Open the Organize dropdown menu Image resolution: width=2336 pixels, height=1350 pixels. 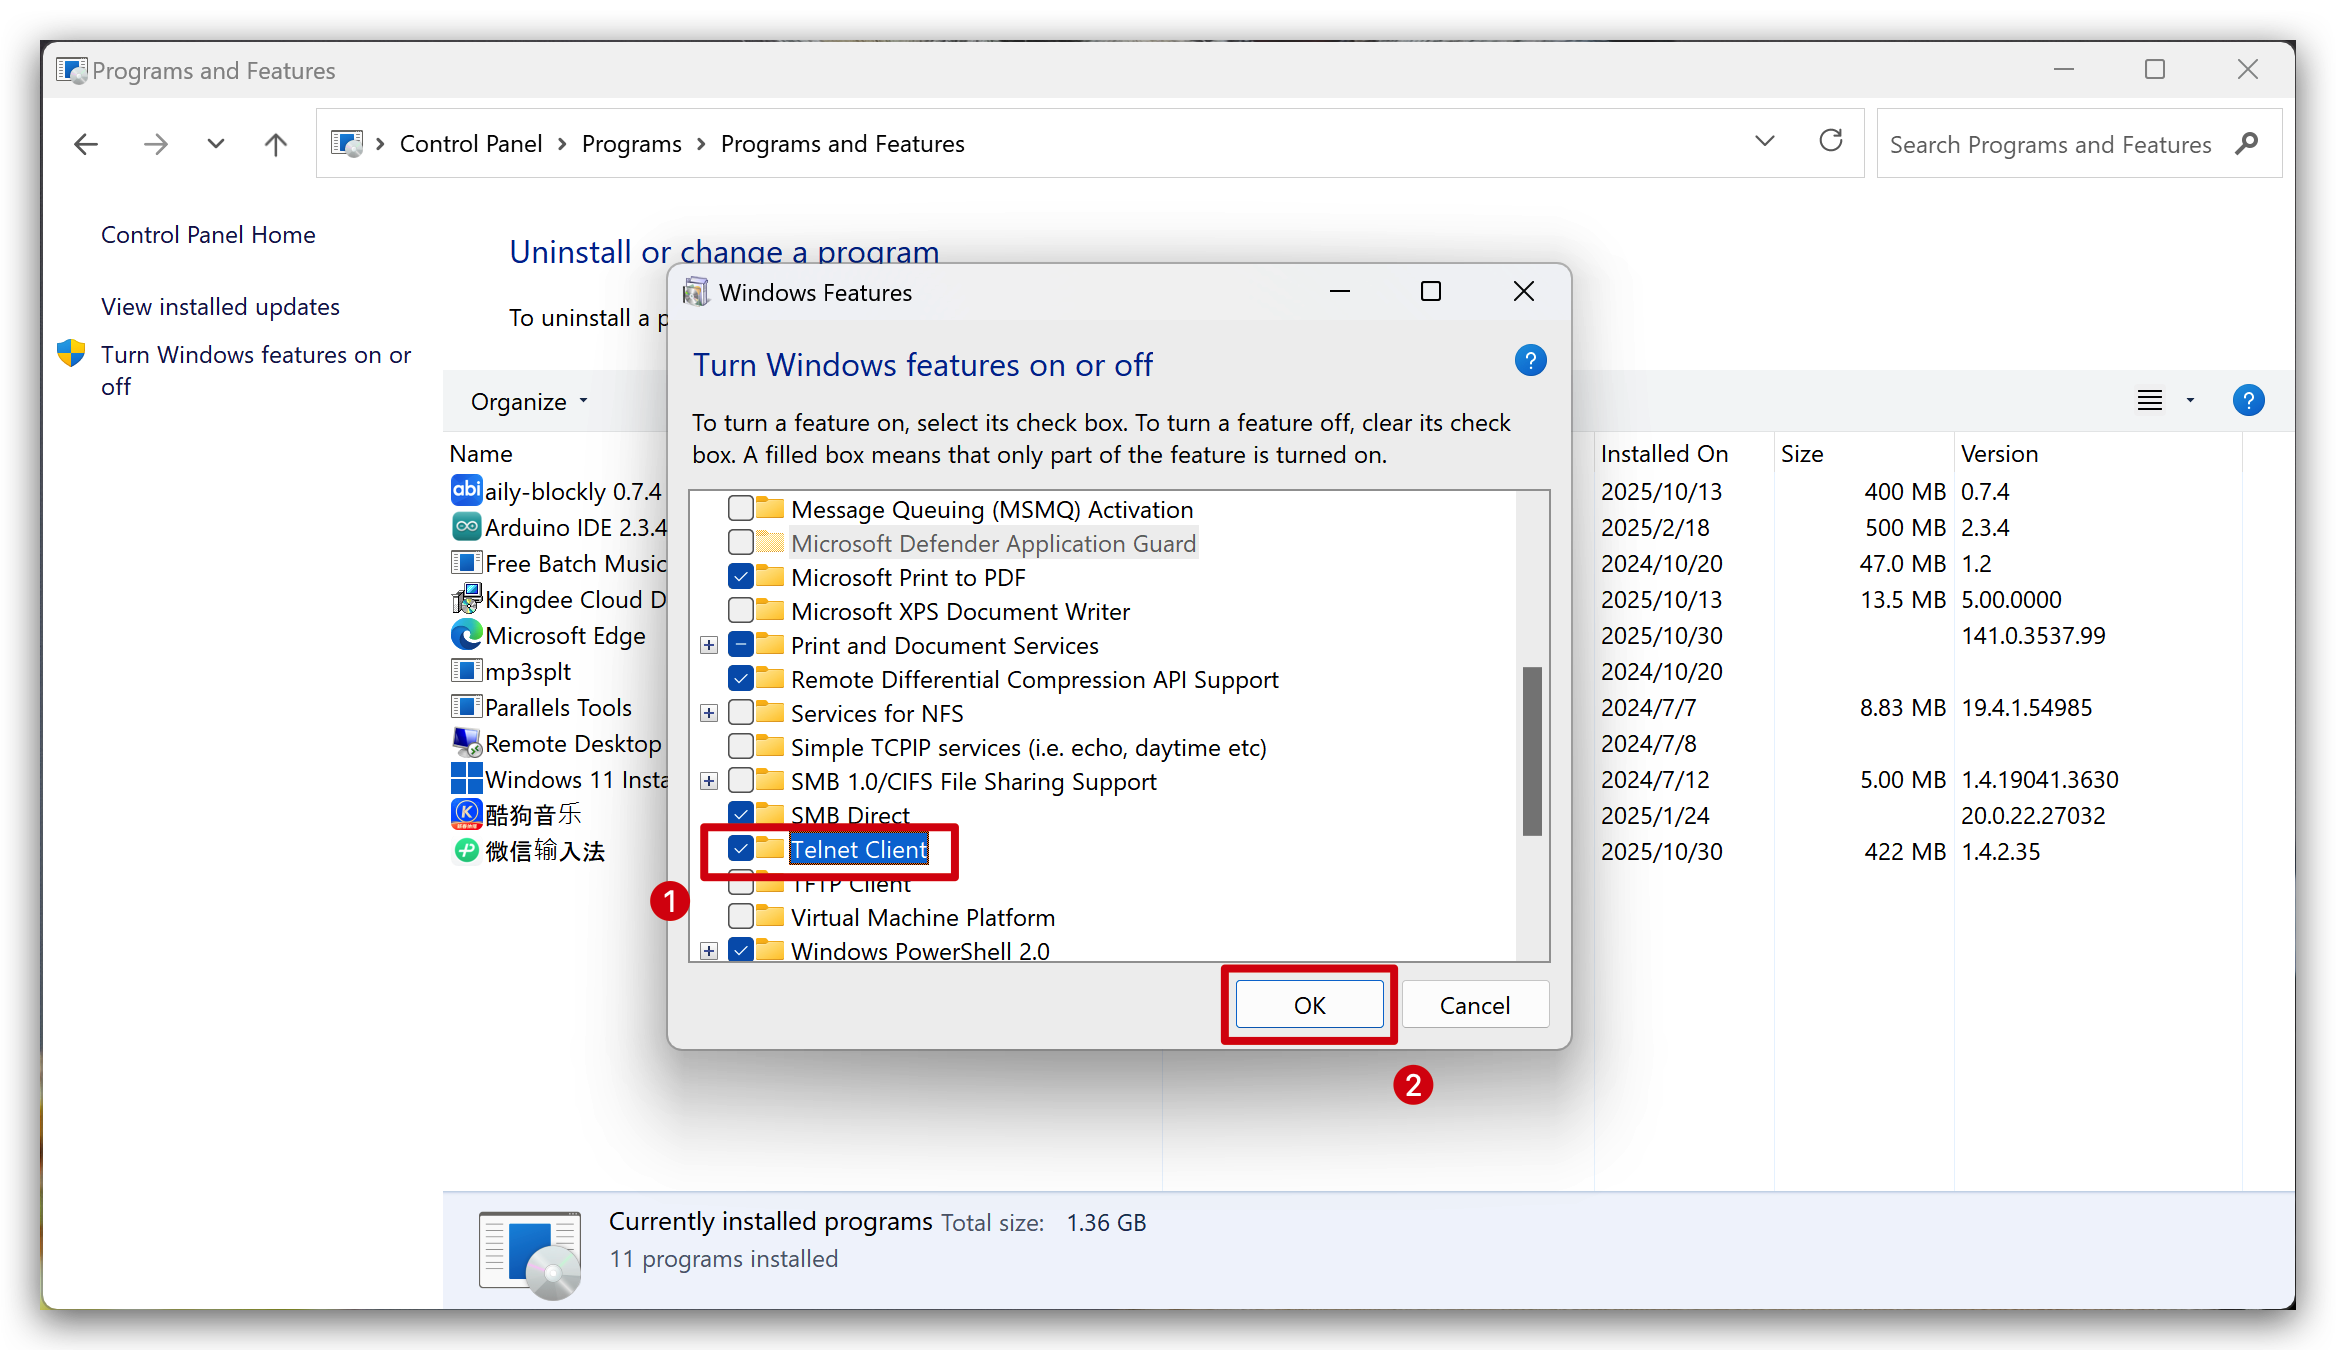[529, 402]
